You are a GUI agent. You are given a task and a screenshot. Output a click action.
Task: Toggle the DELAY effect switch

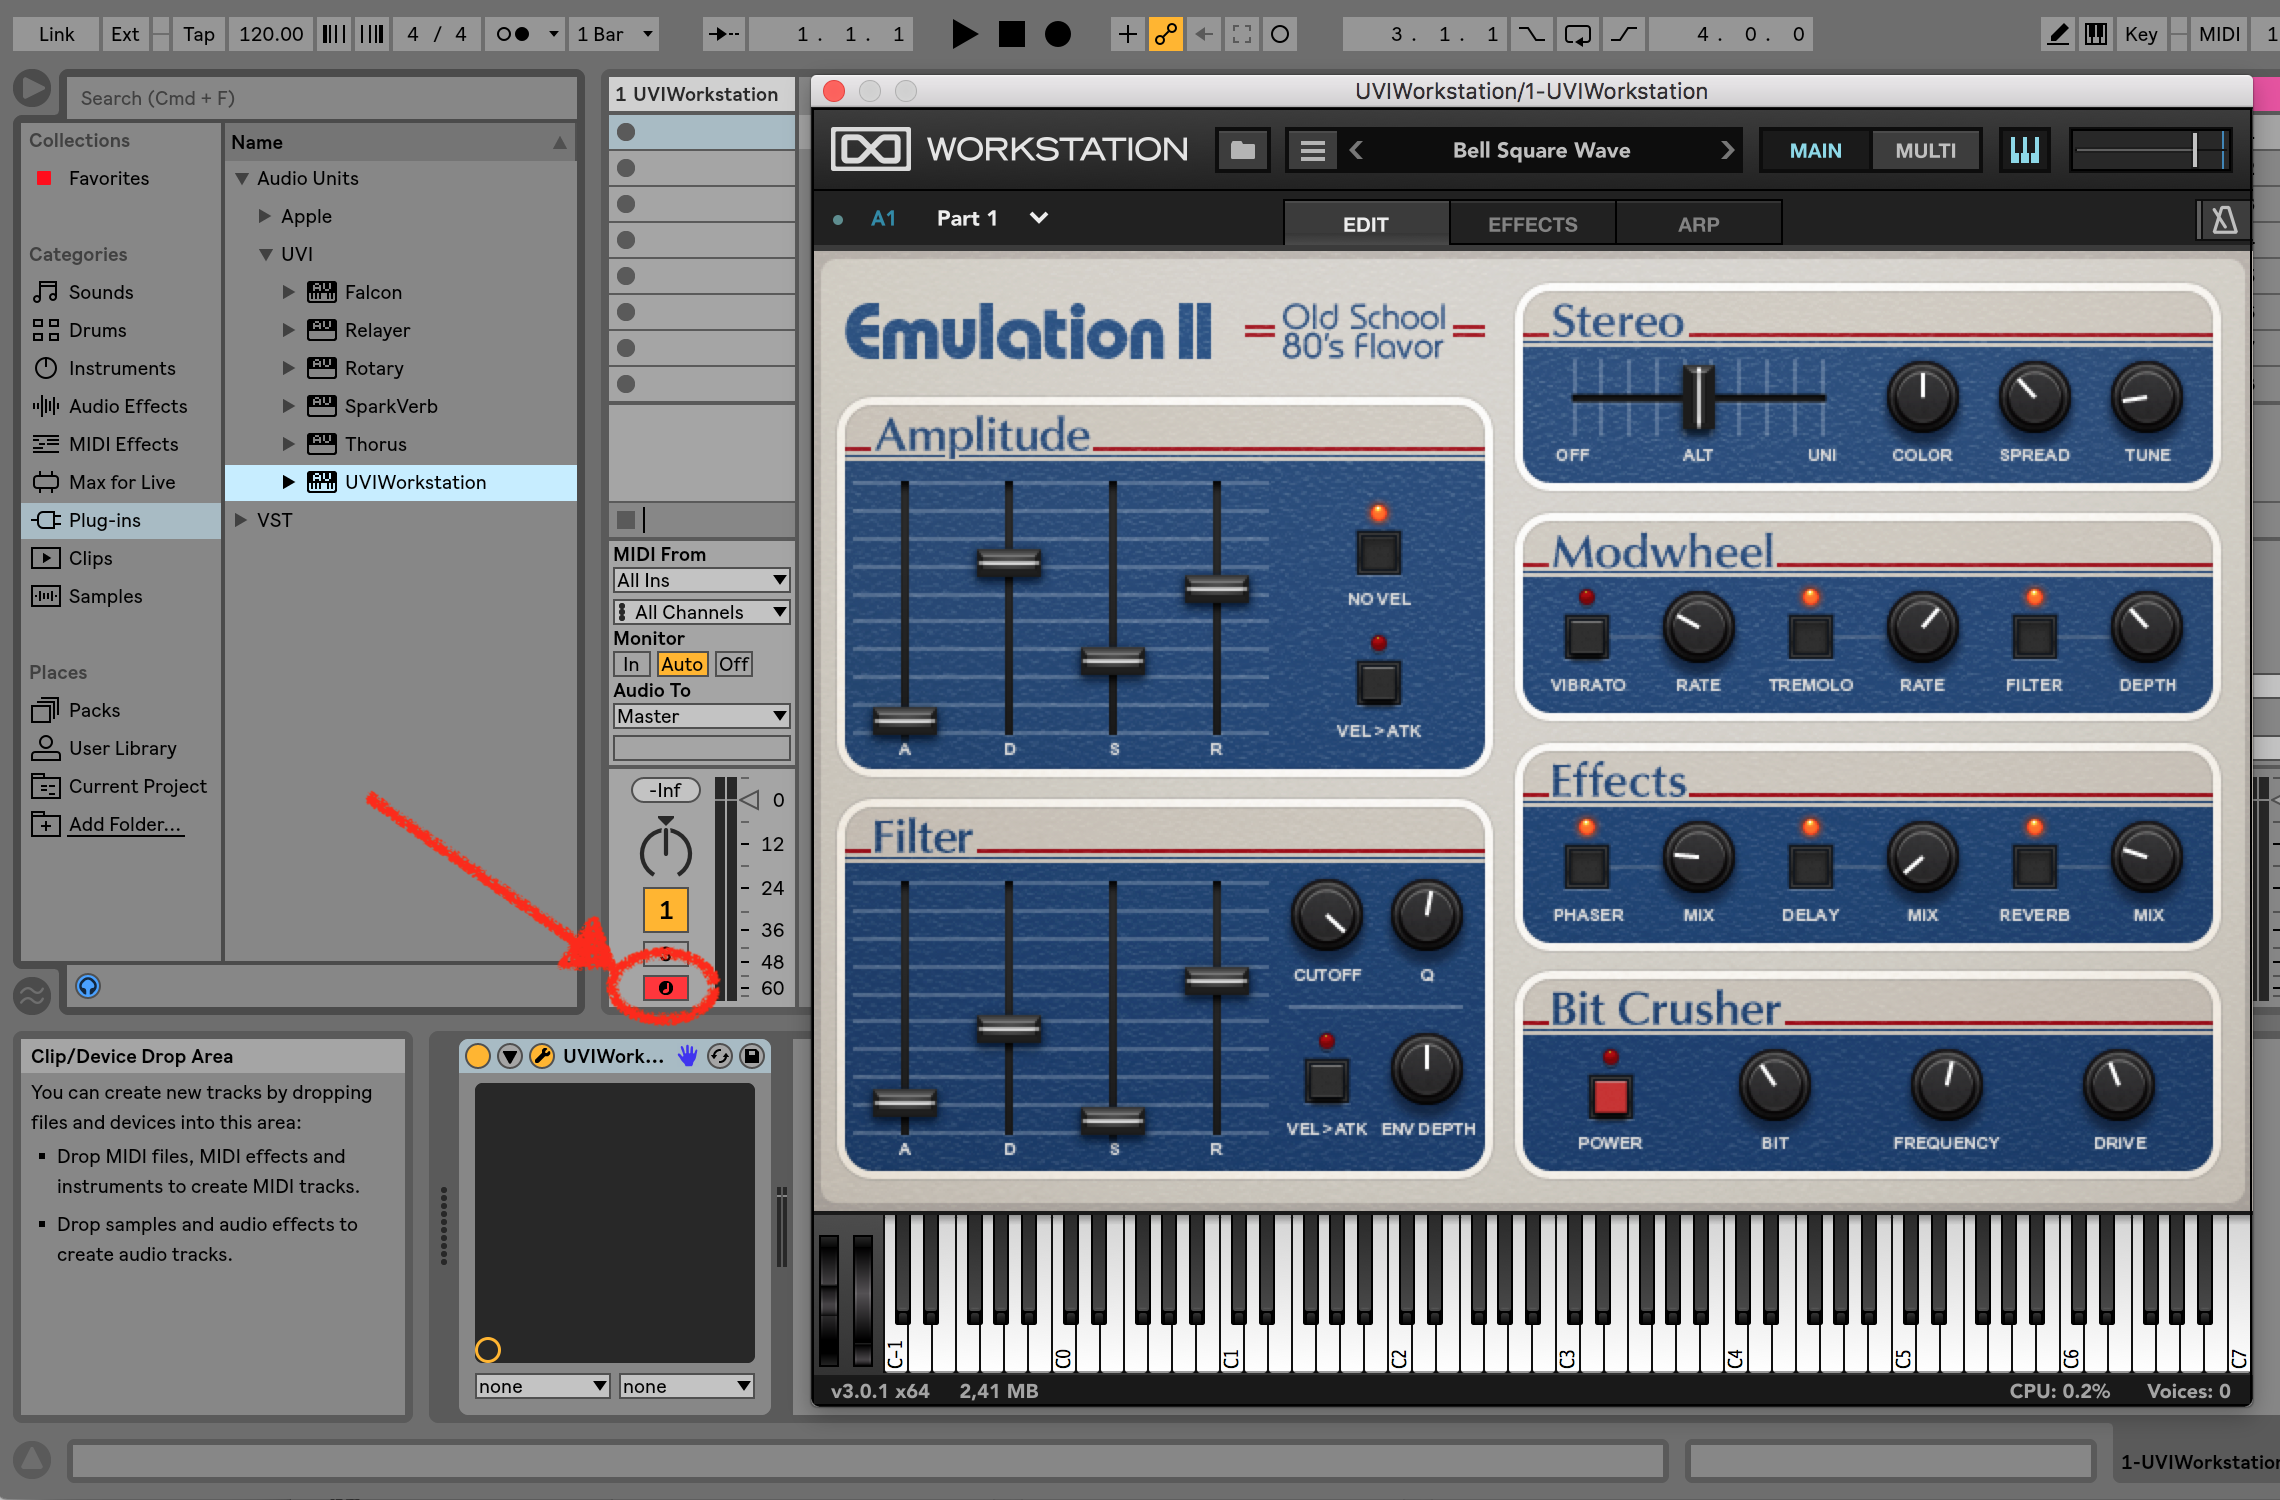(x=1810, y=866)
